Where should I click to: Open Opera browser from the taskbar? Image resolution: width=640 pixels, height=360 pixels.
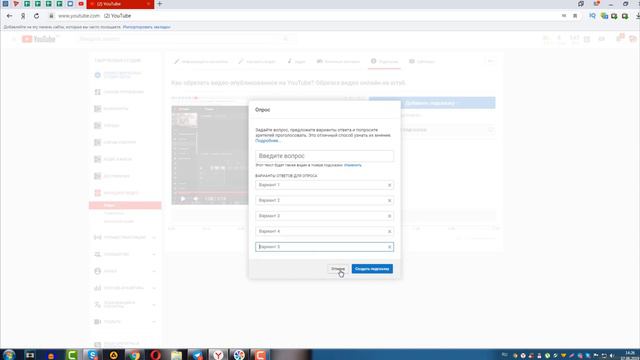point(156,355)
